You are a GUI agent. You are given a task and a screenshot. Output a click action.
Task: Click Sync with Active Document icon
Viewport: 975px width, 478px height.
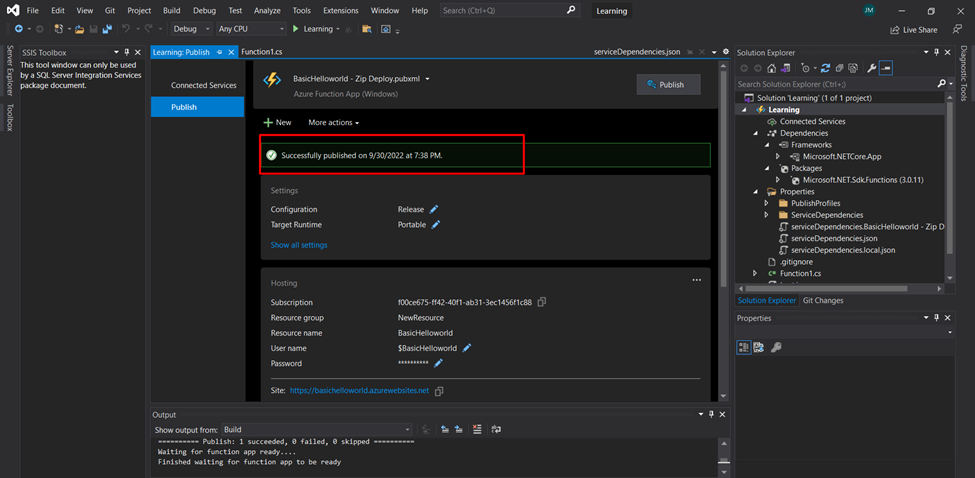(826, 68)
